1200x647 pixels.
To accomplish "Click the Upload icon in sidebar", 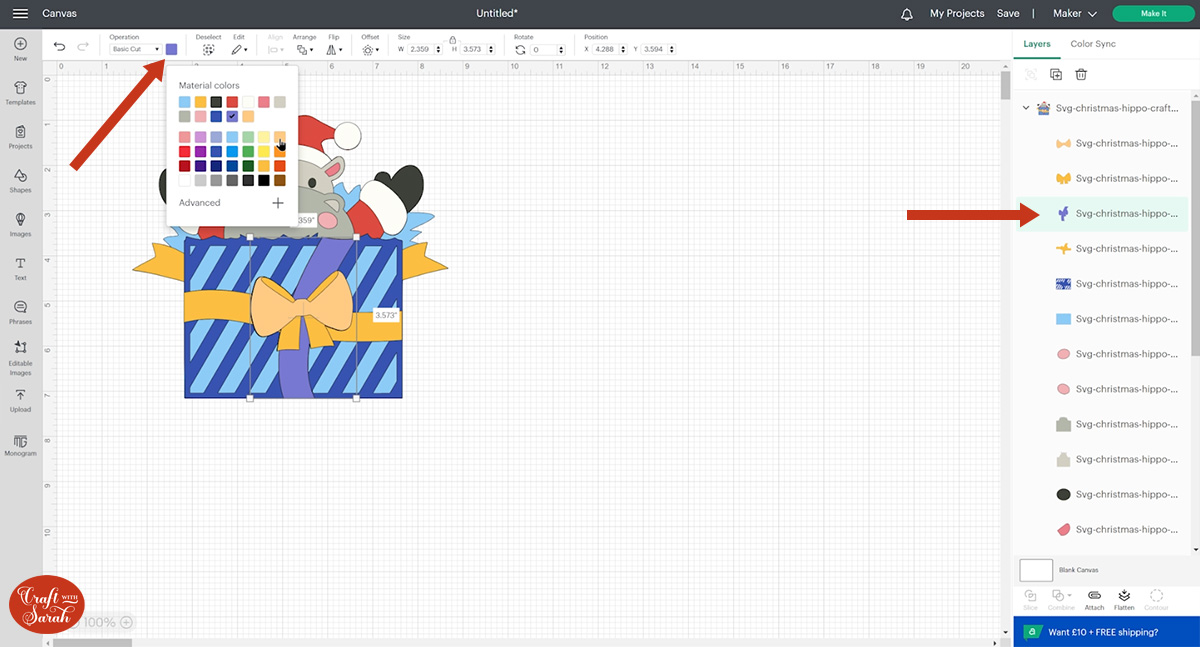I will (20, 399).
